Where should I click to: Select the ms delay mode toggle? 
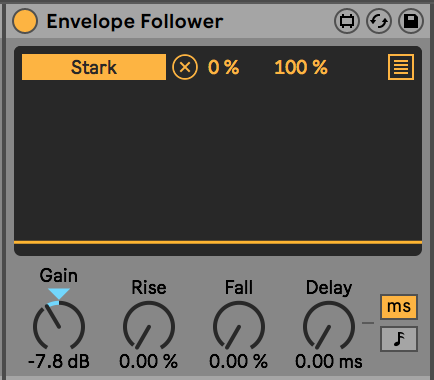pyautogui.click(x=399, y=307)
